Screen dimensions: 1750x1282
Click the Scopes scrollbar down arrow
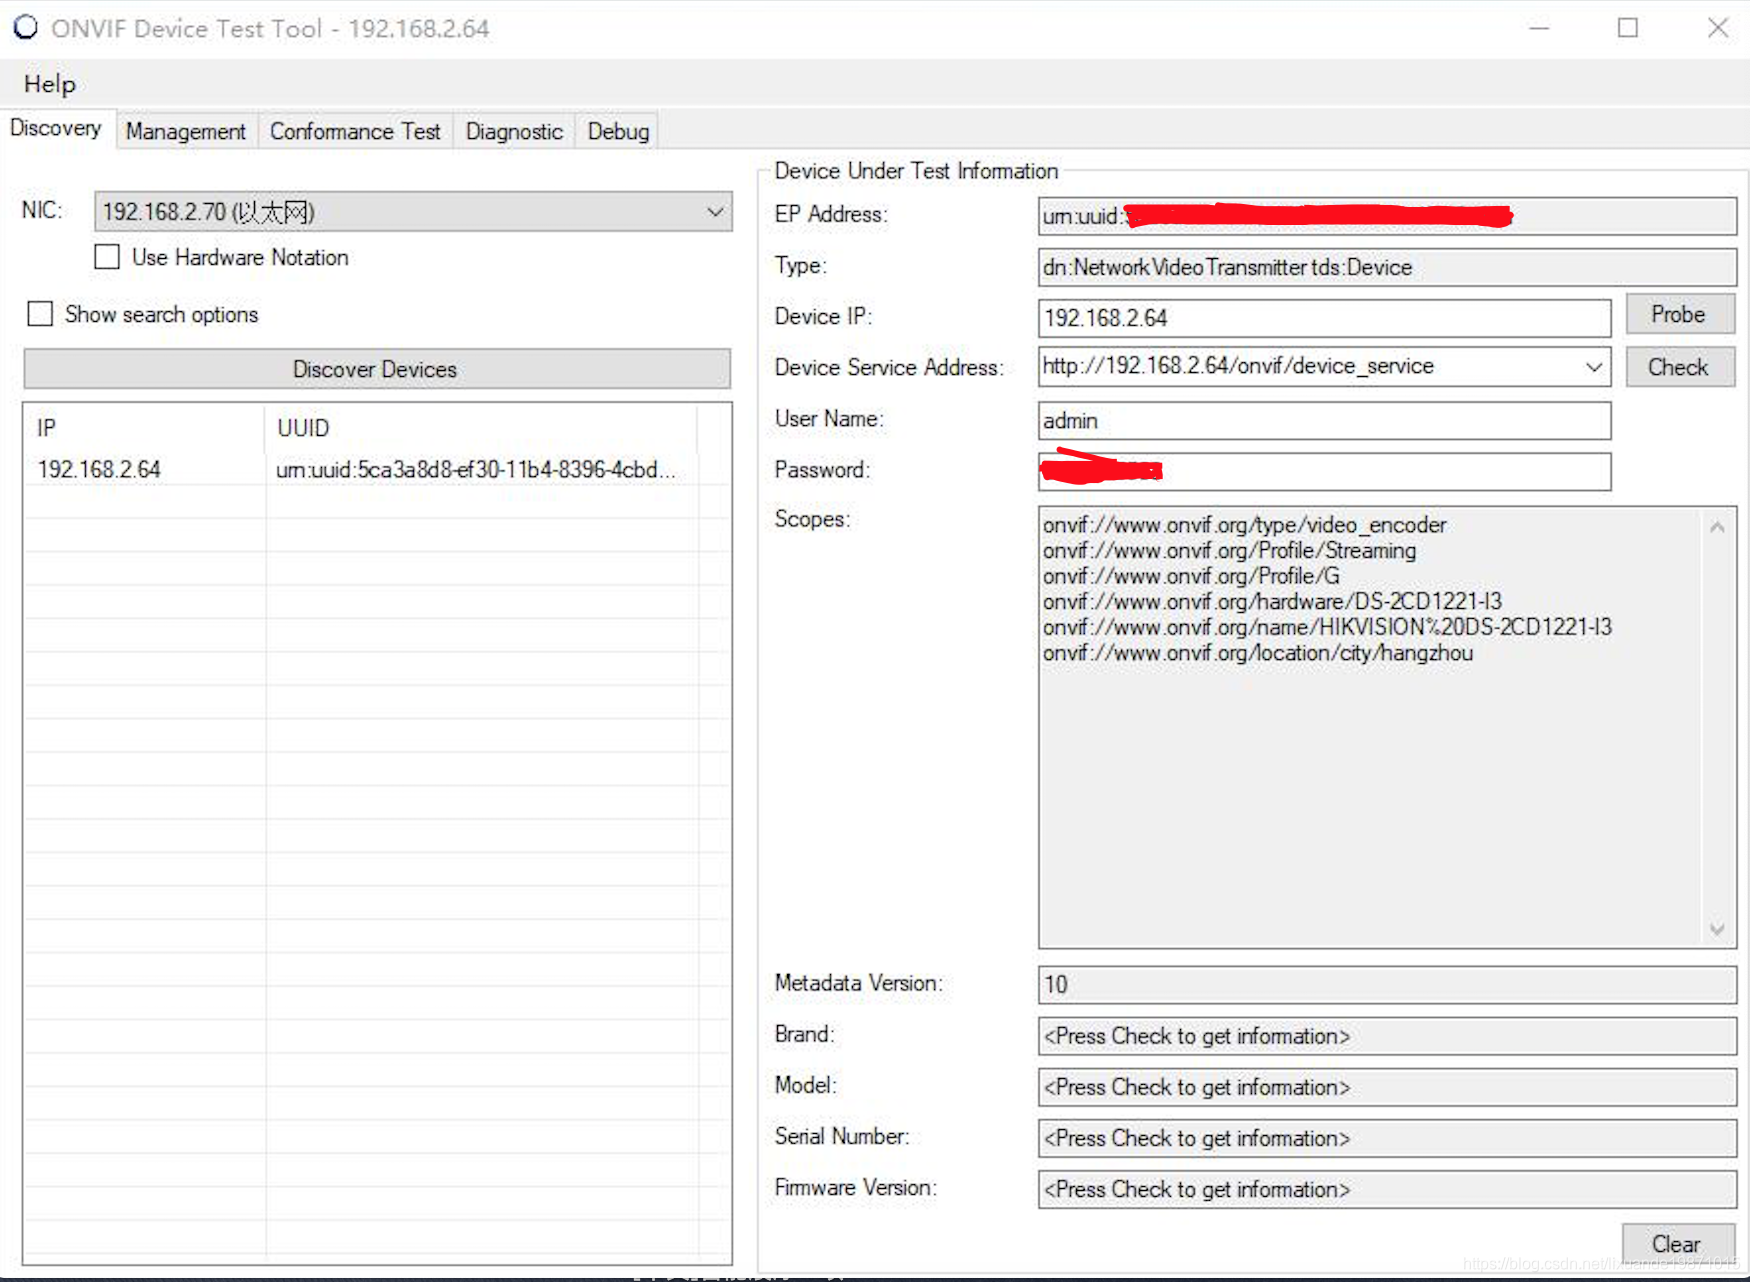click(x=1717, y=929)
